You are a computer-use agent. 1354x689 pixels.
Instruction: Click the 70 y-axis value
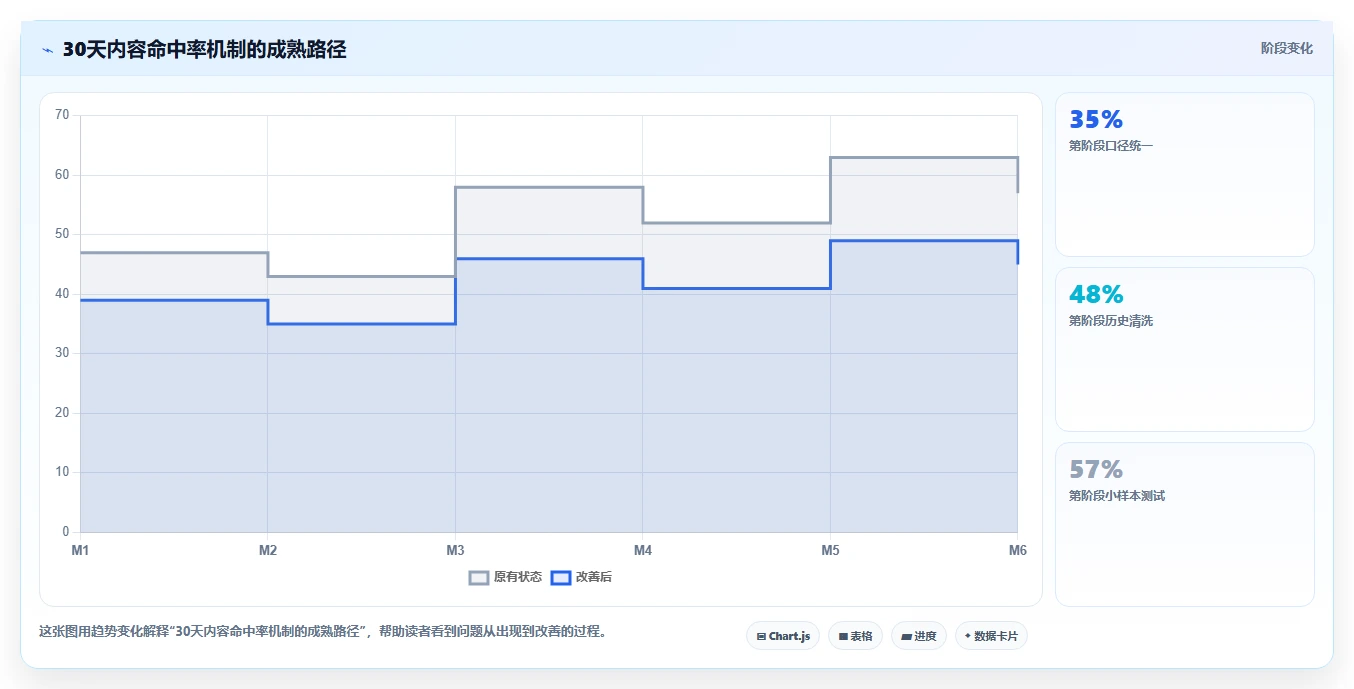[62, 115]
